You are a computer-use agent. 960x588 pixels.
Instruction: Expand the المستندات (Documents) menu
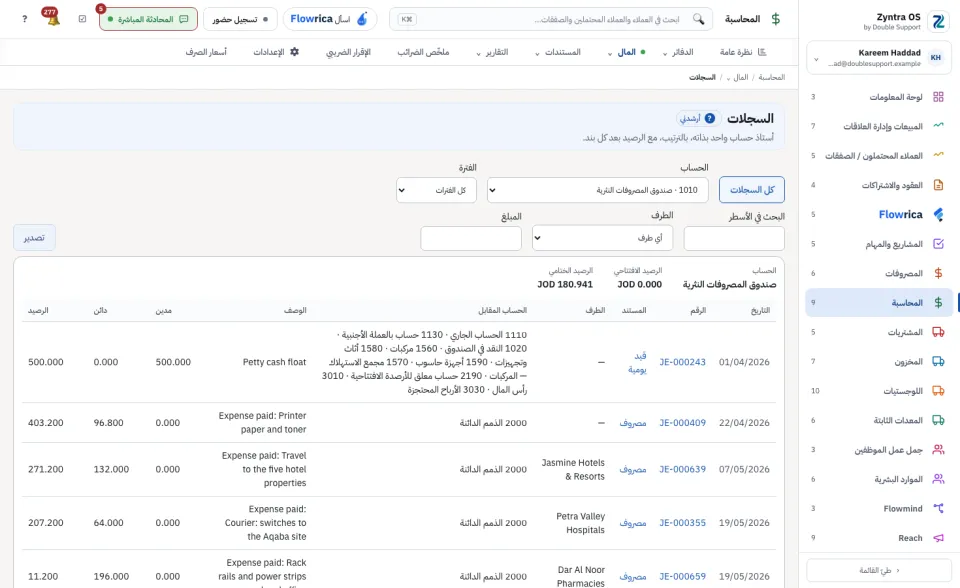(557, 52)
